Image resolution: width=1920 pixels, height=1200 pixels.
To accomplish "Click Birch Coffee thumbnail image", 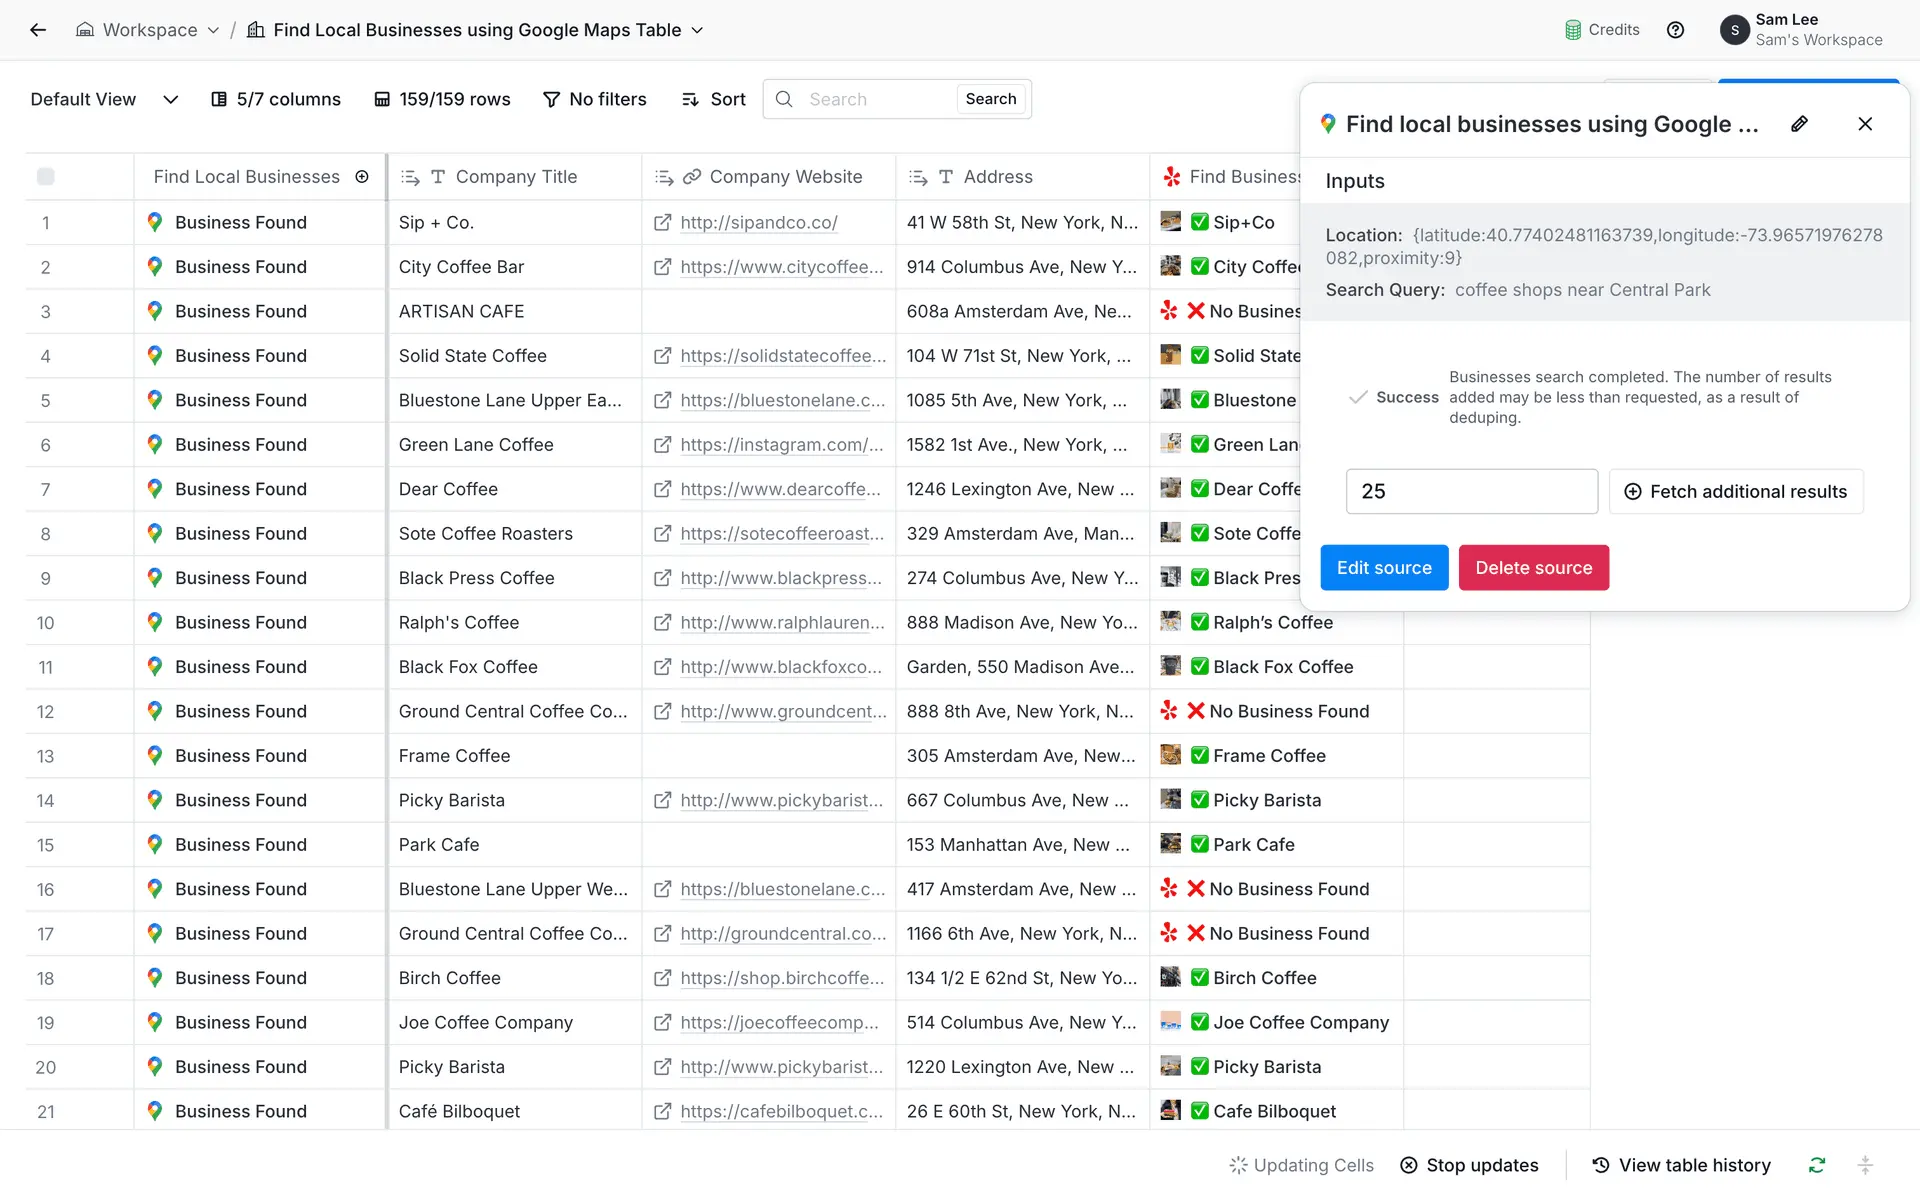I will (x=1170, y=977).
